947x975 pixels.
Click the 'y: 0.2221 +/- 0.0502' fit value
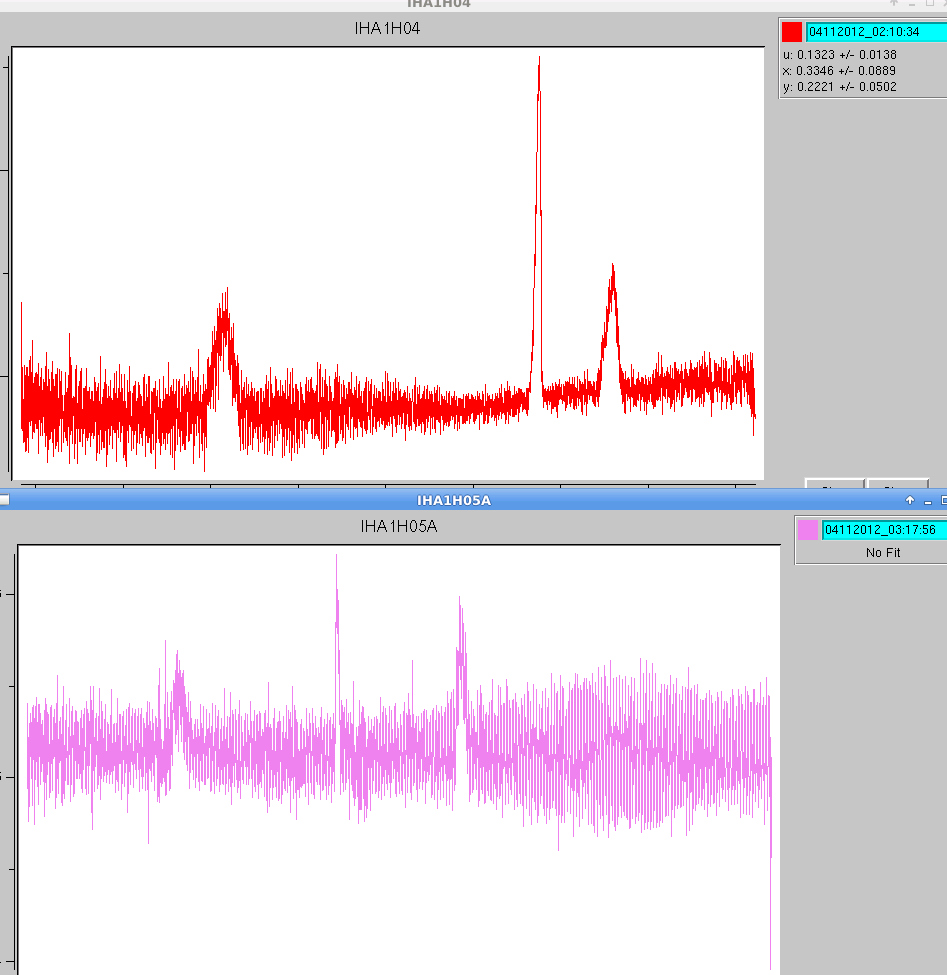(839, 87)
